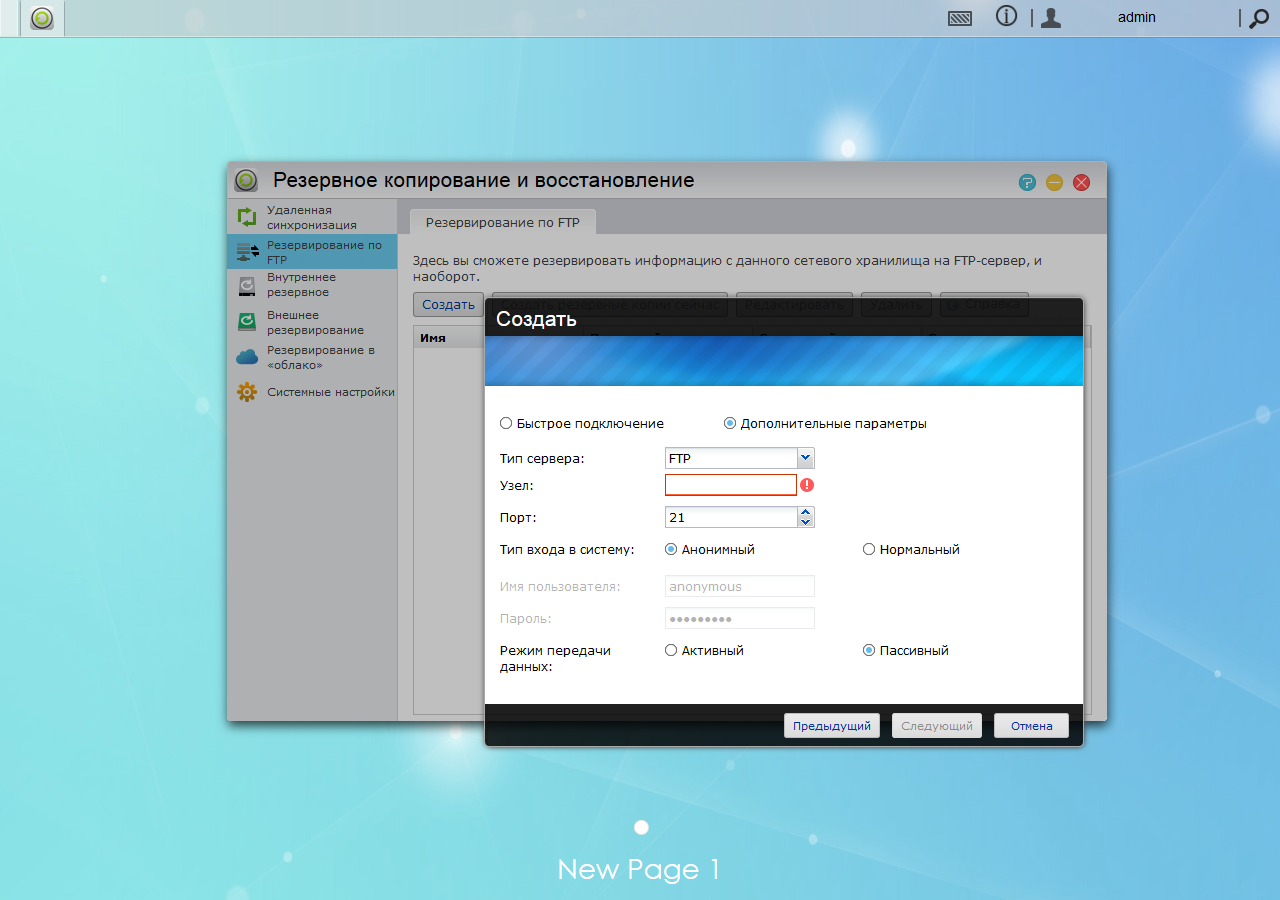Click the Имя пользователя field

(740, 586)
